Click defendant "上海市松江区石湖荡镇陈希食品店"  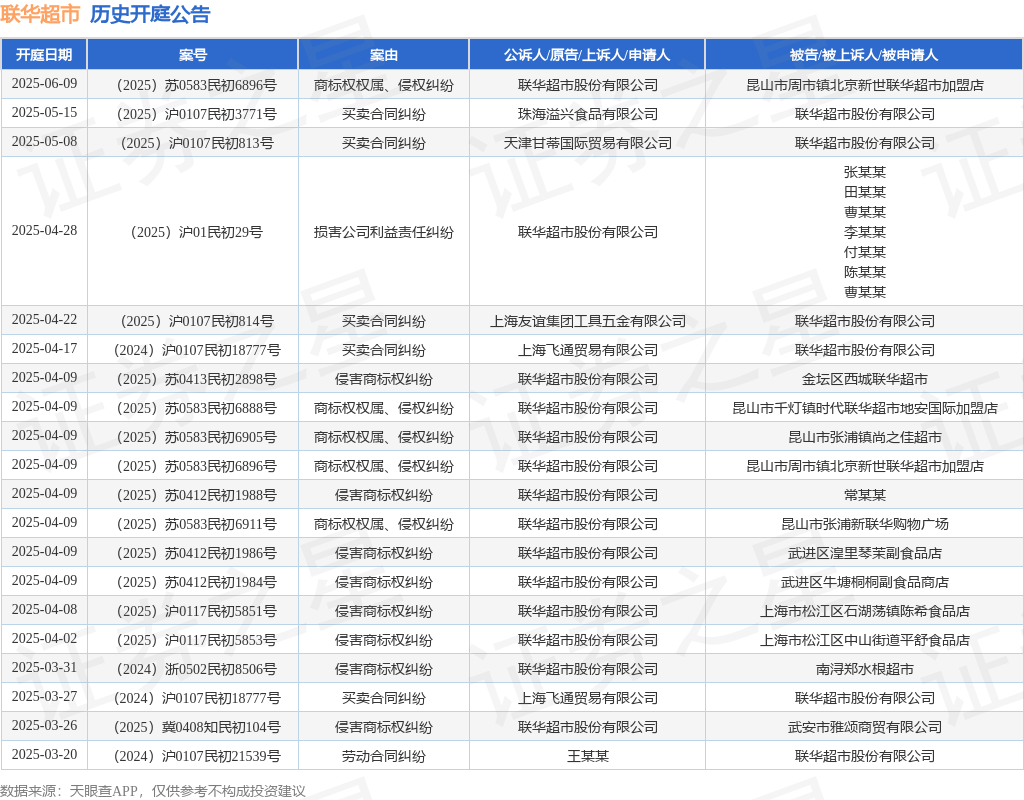(x=865, y=611)
